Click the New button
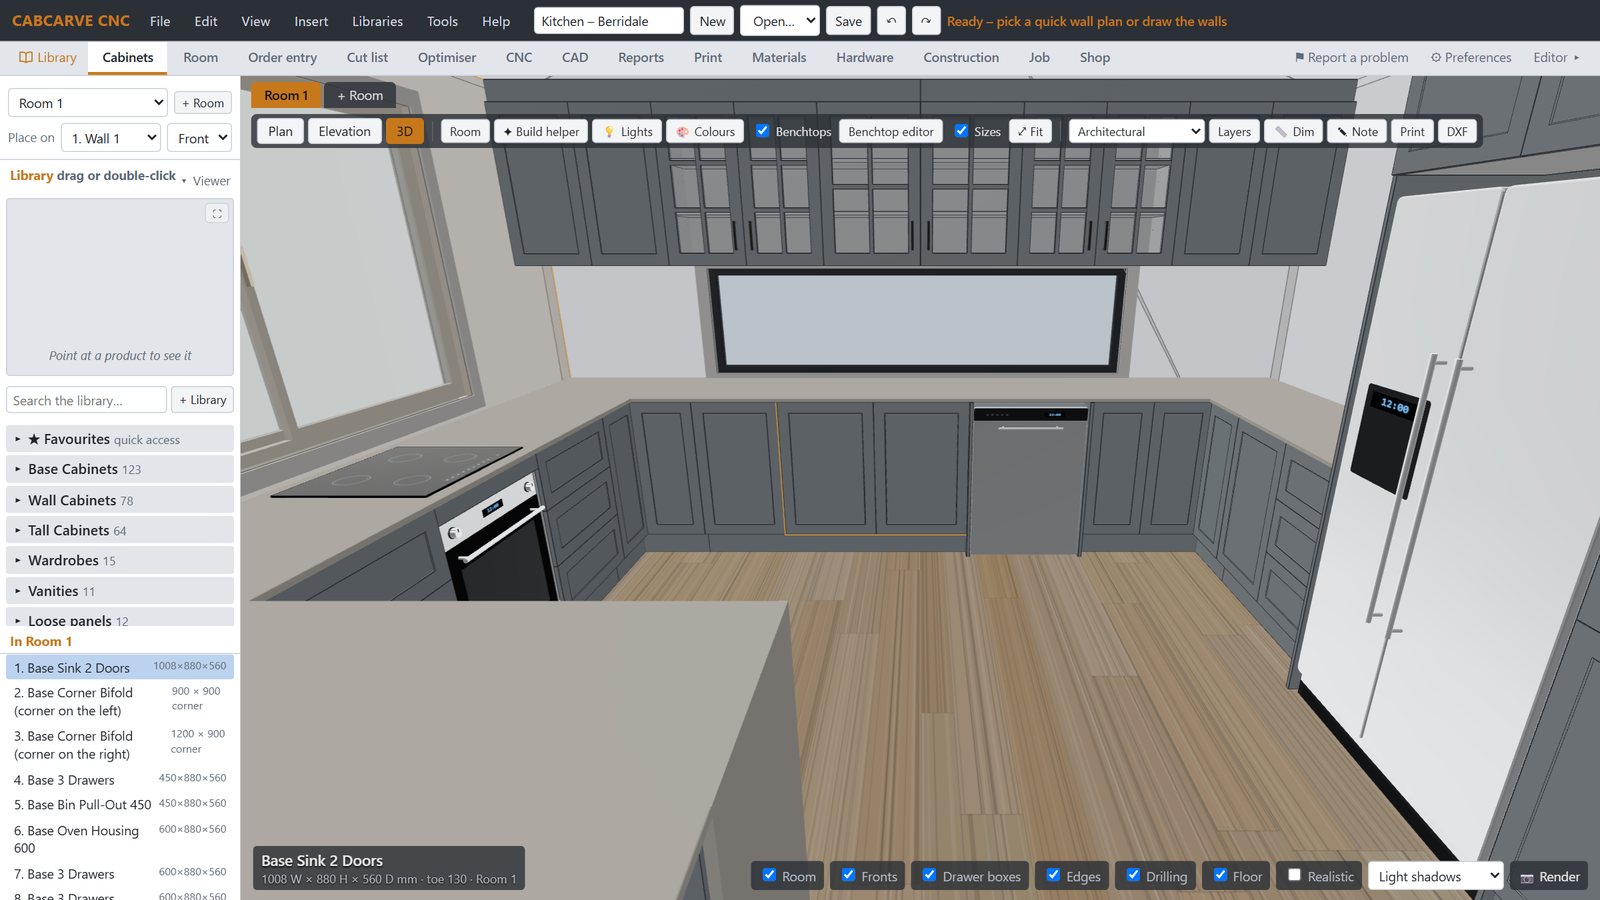The width and height of the screenshot is (1600, 900). pos(712,21)
